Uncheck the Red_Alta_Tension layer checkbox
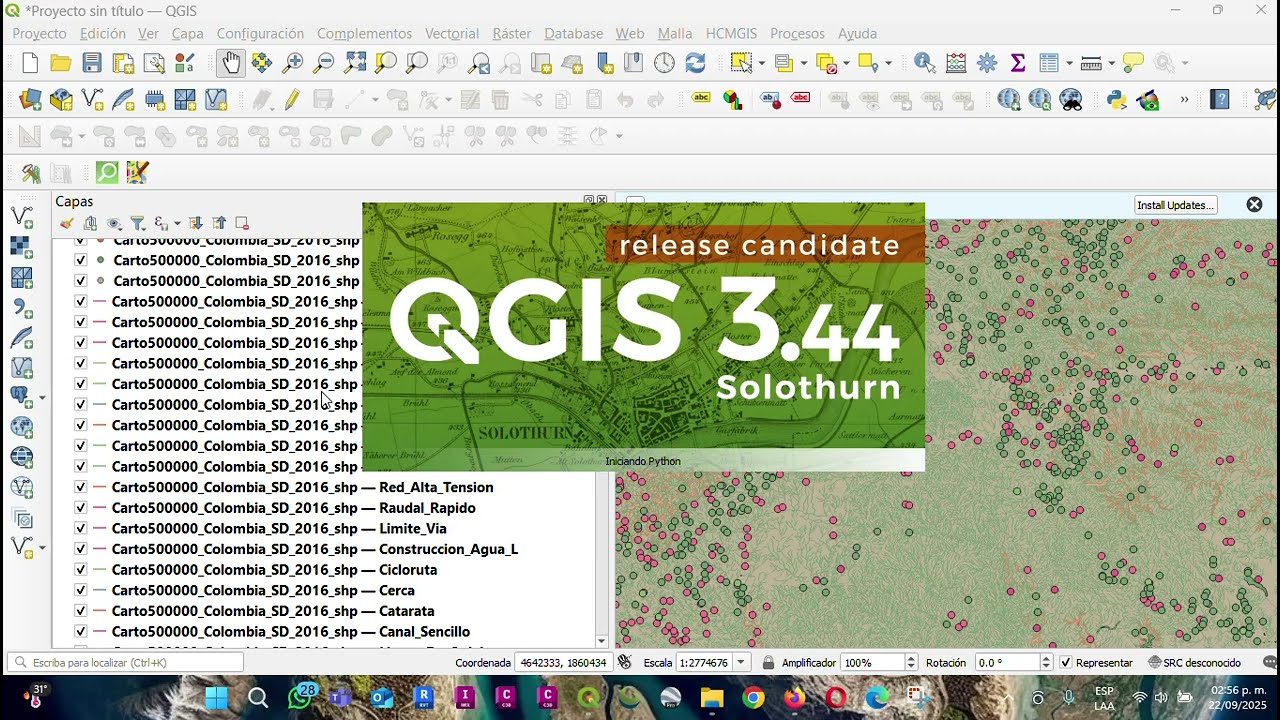The width and height of the screenshot is (1280, 720). click(81, 487)
